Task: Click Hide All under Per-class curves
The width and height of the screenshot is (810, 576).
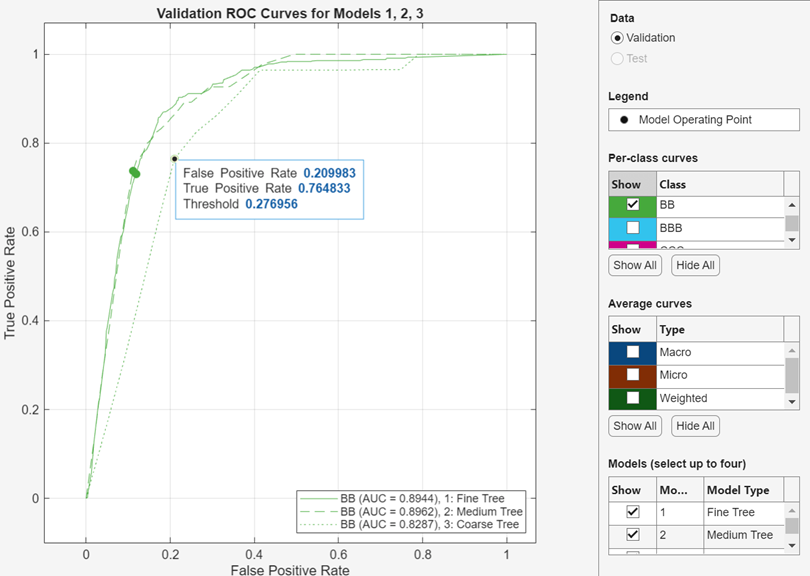Action: (x=695, y=266)
